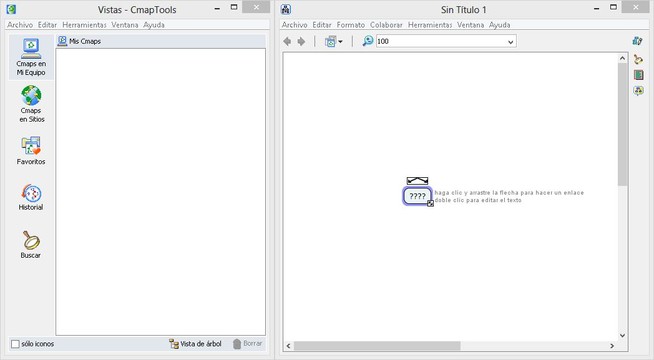Click the Borrar button
This screenshot has width=654, height=360.
[247, 344]
